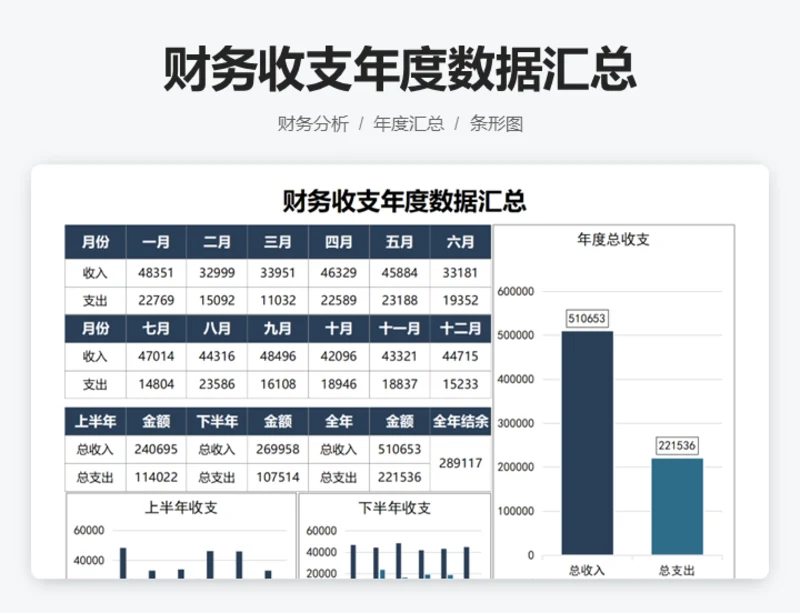Select the 九月 column header

[278, 328]
